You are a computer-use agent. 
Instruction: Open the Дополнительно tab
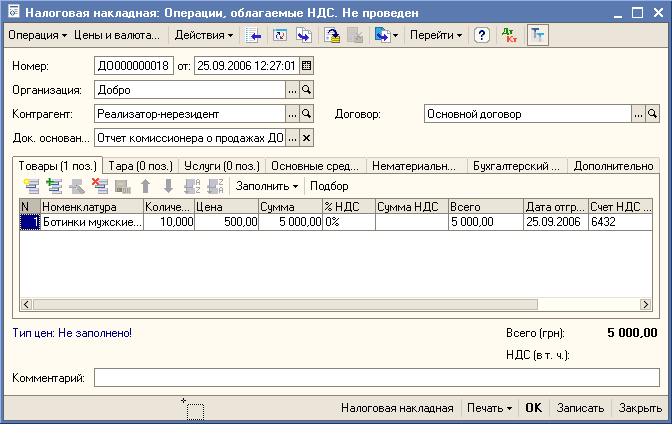click(613, 166)
